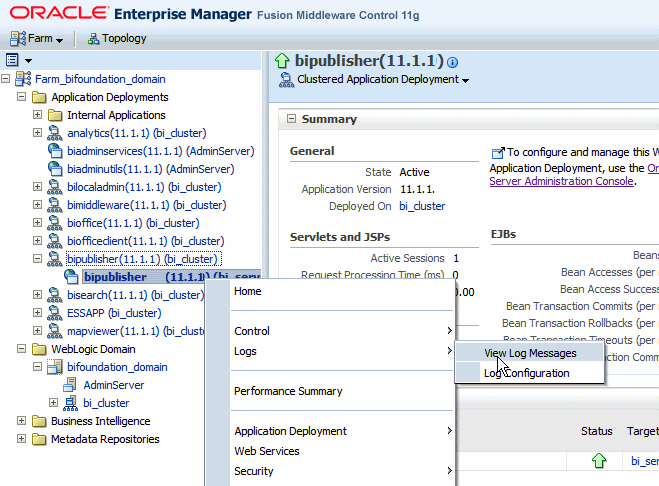Open Performance Summary from context menu
This screenshot has height=486, width=659.
(288, 391)
